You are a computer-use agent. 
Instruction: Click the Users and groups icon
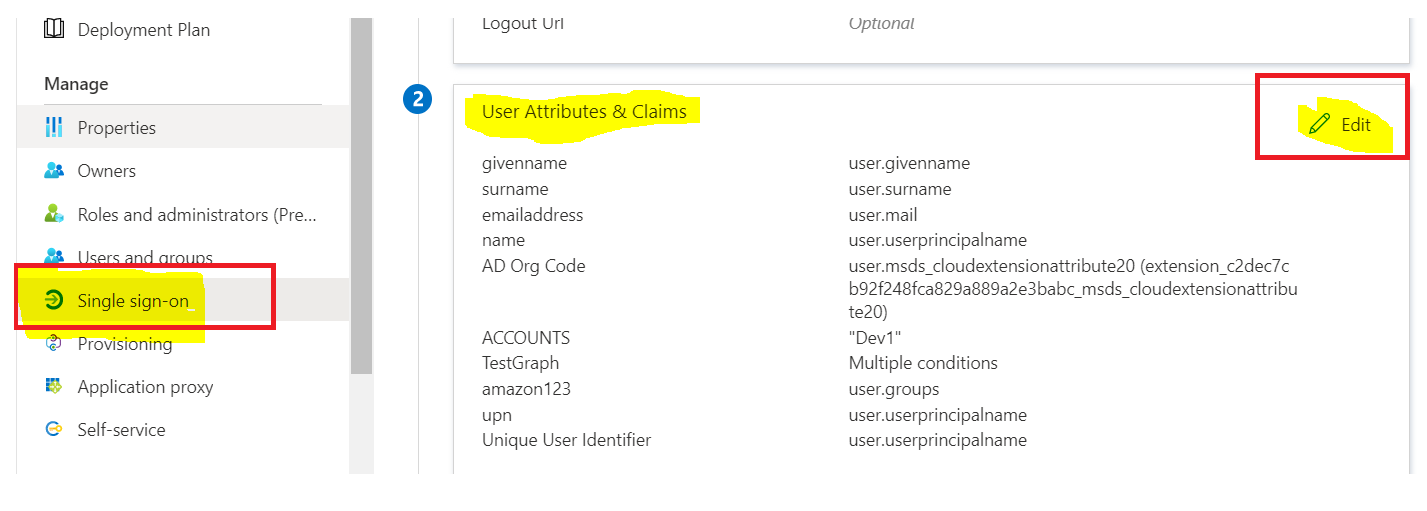(54, 255)
